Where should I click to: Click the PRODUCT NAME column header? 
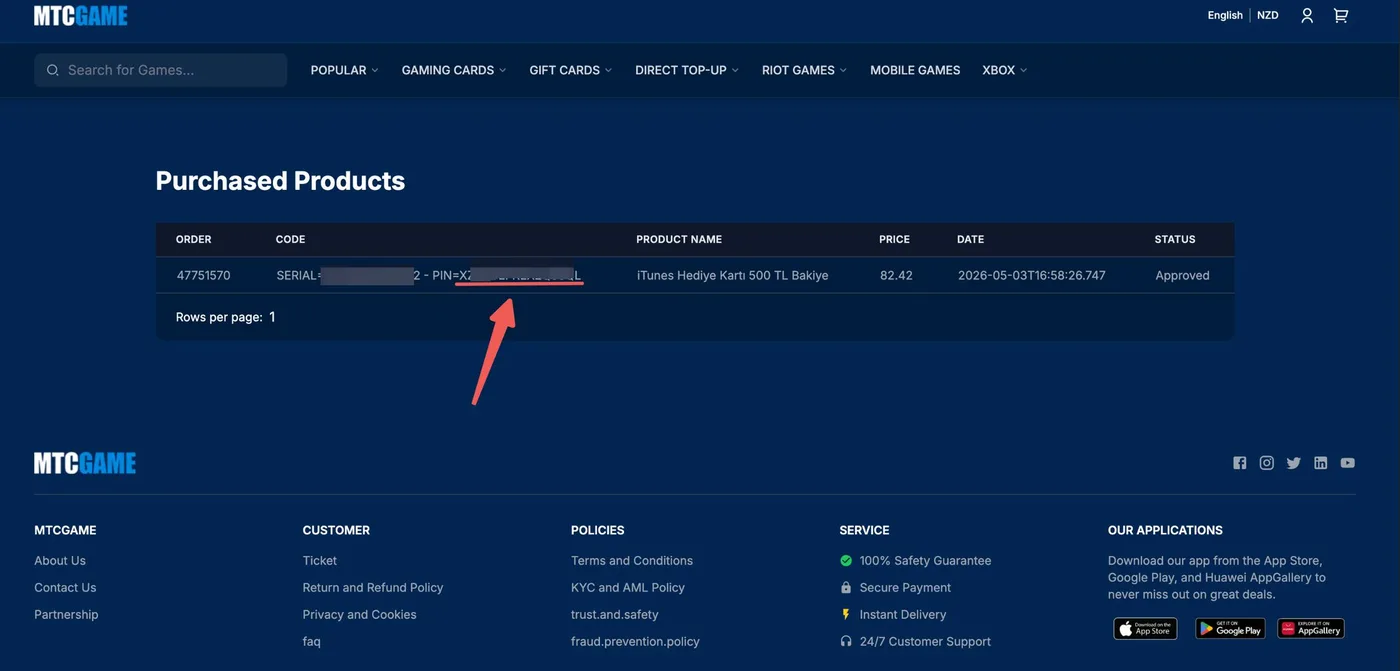click(x=679, y=240)
